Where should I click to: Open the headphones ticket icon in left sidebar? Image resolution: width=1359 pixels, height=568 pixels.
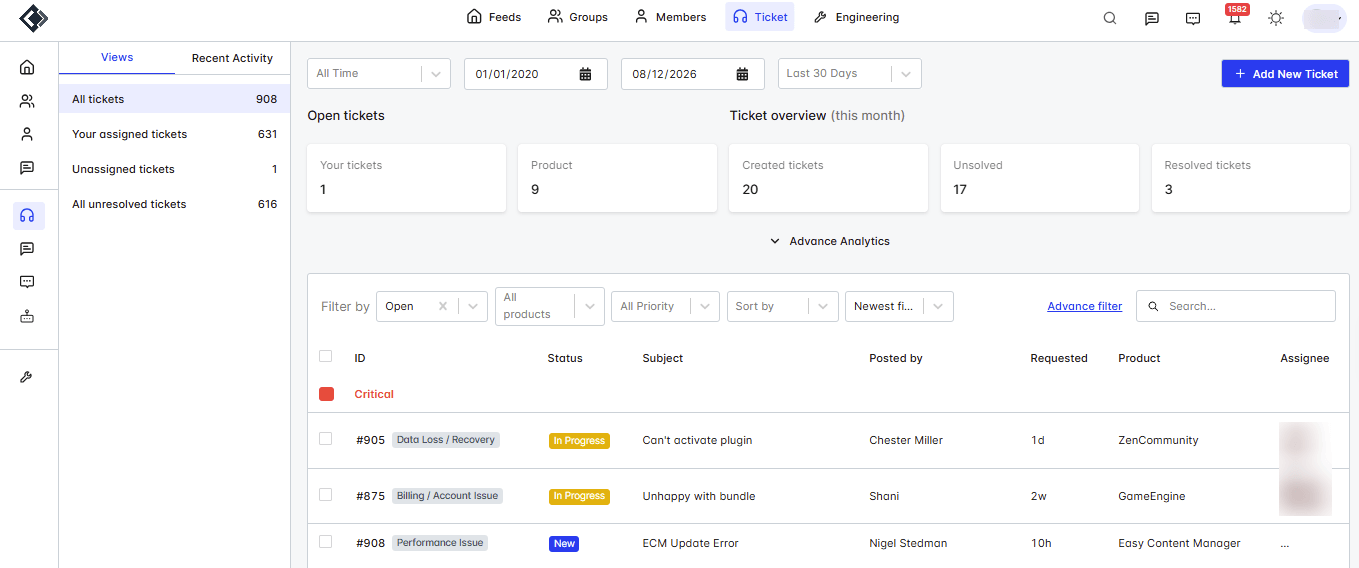click(28, 215)
